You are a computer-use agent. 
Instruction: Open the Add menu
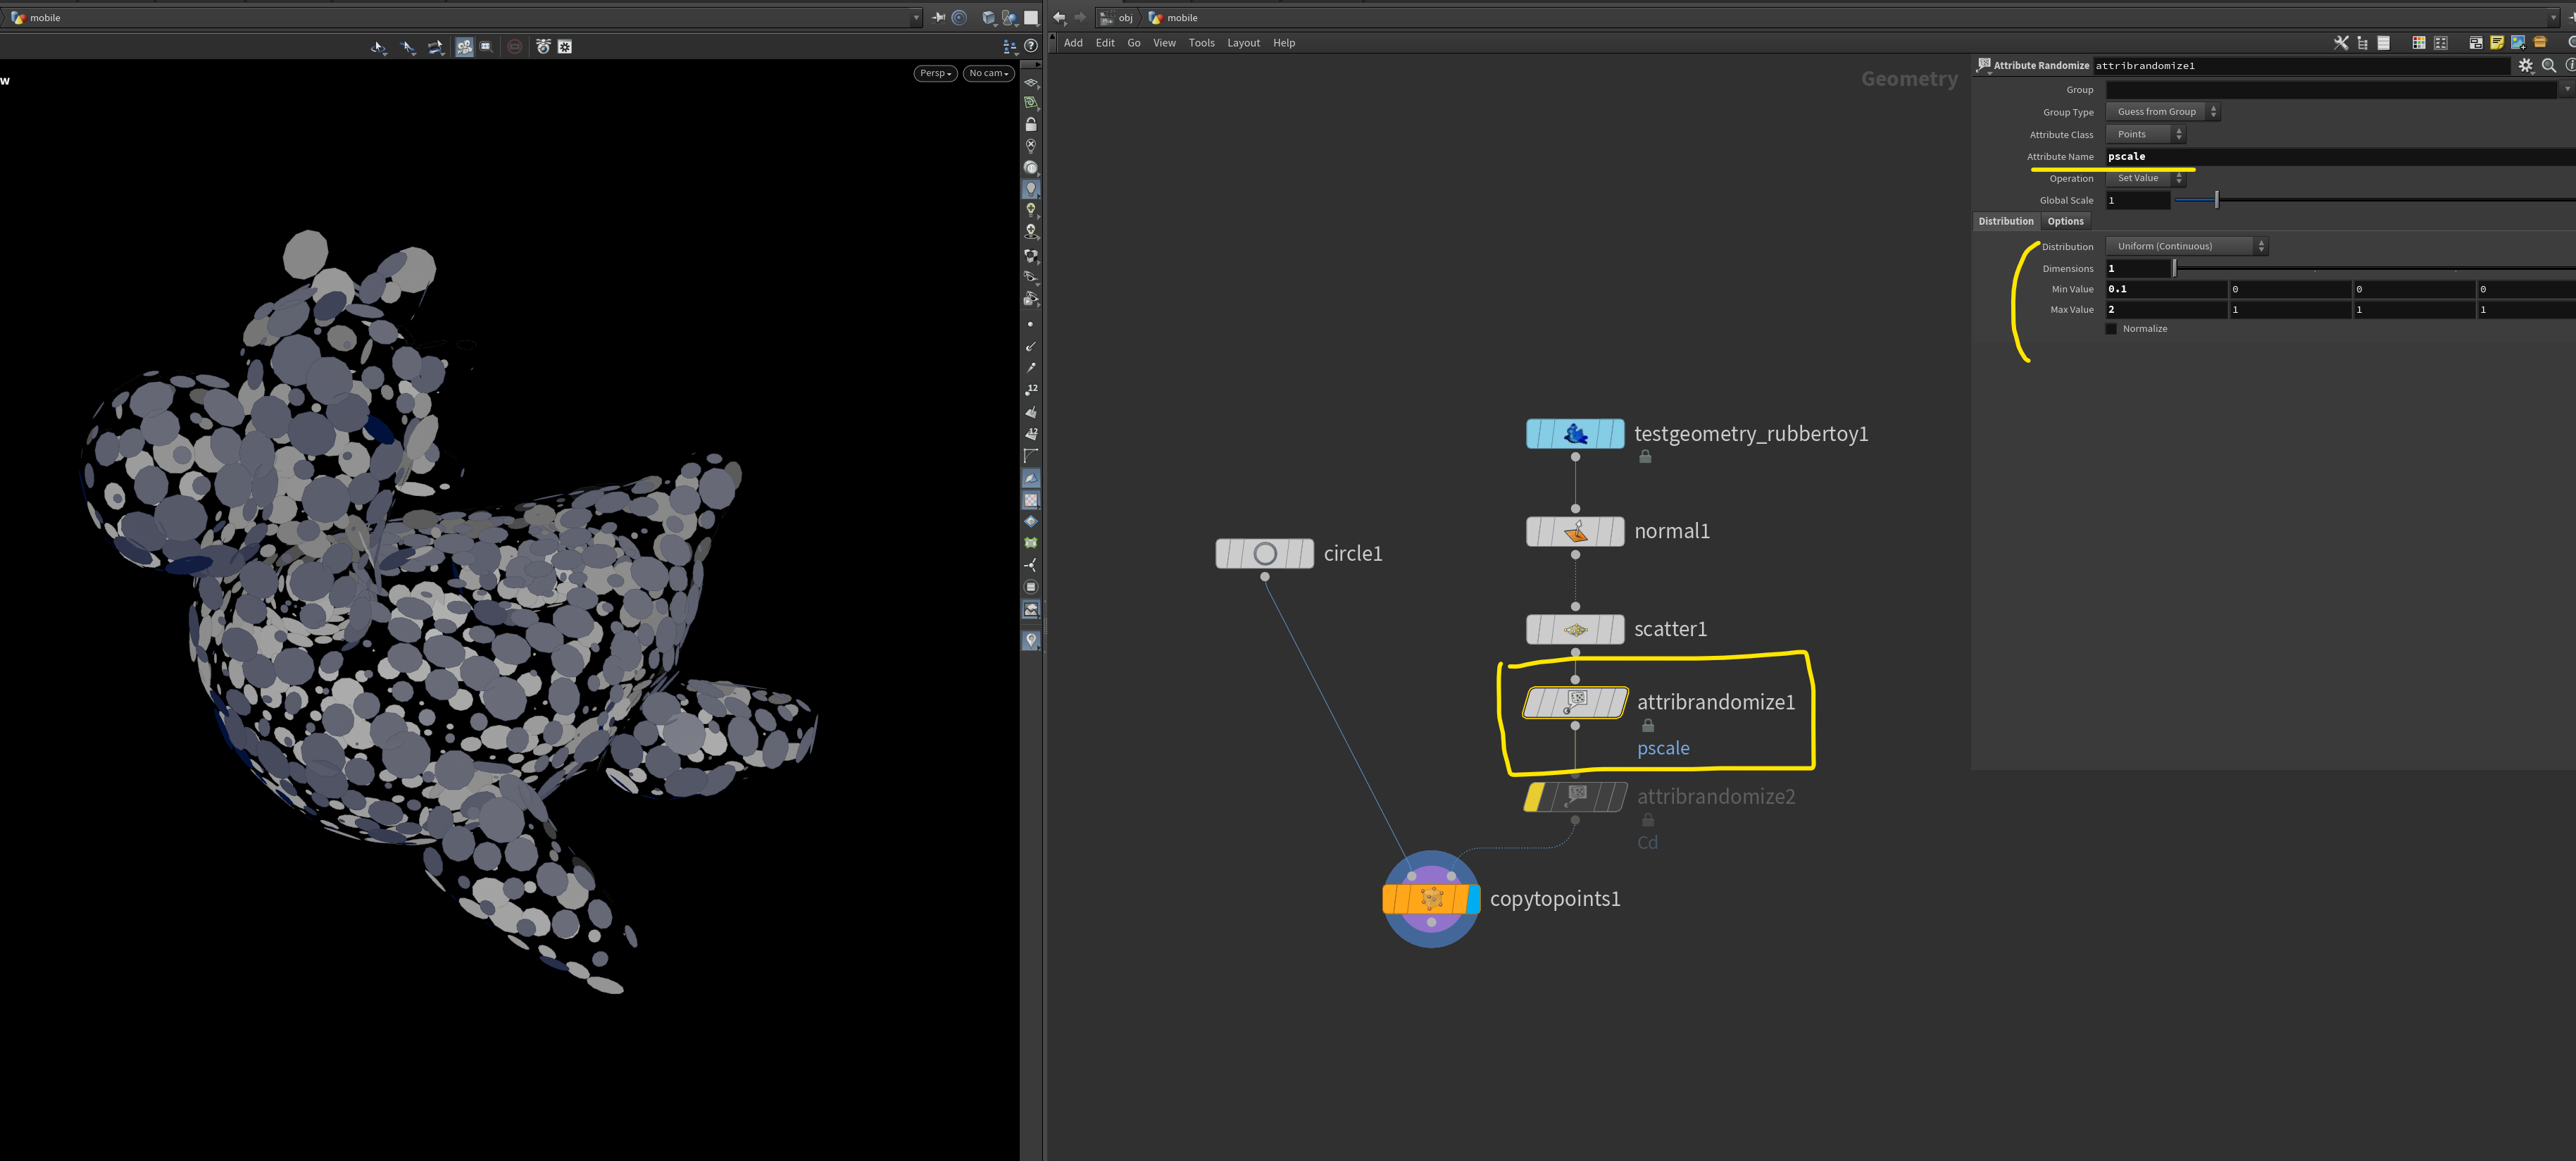pos(1073,43)
